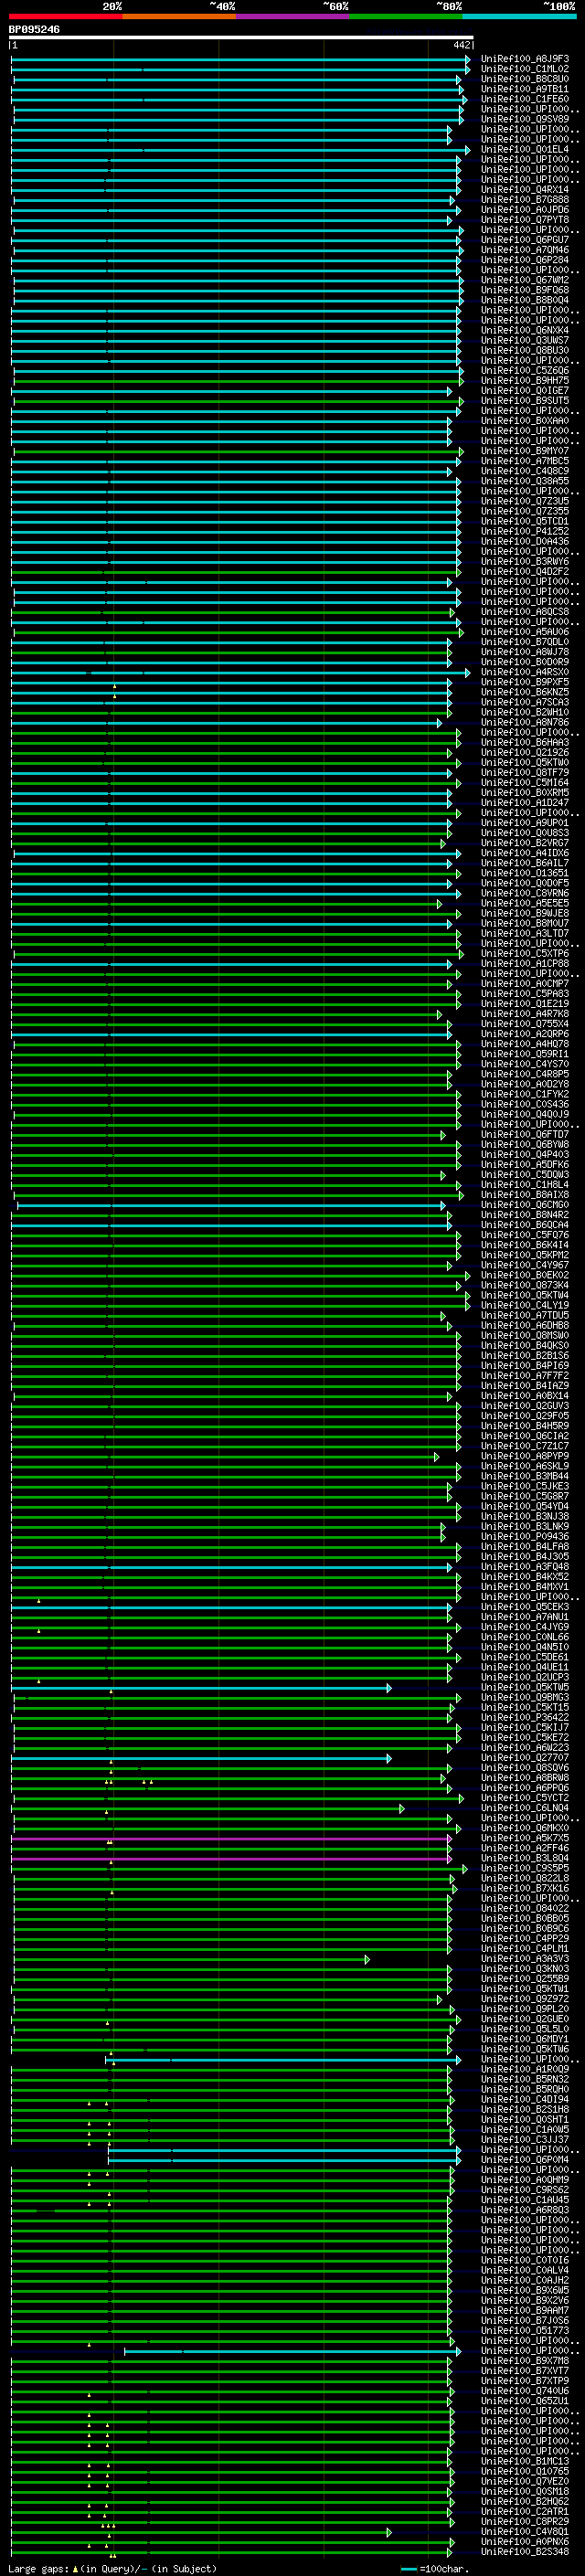Click the UniRef100_Q01EL4 label
Viewport: 585px width, 2576px height.
[525, 149]
